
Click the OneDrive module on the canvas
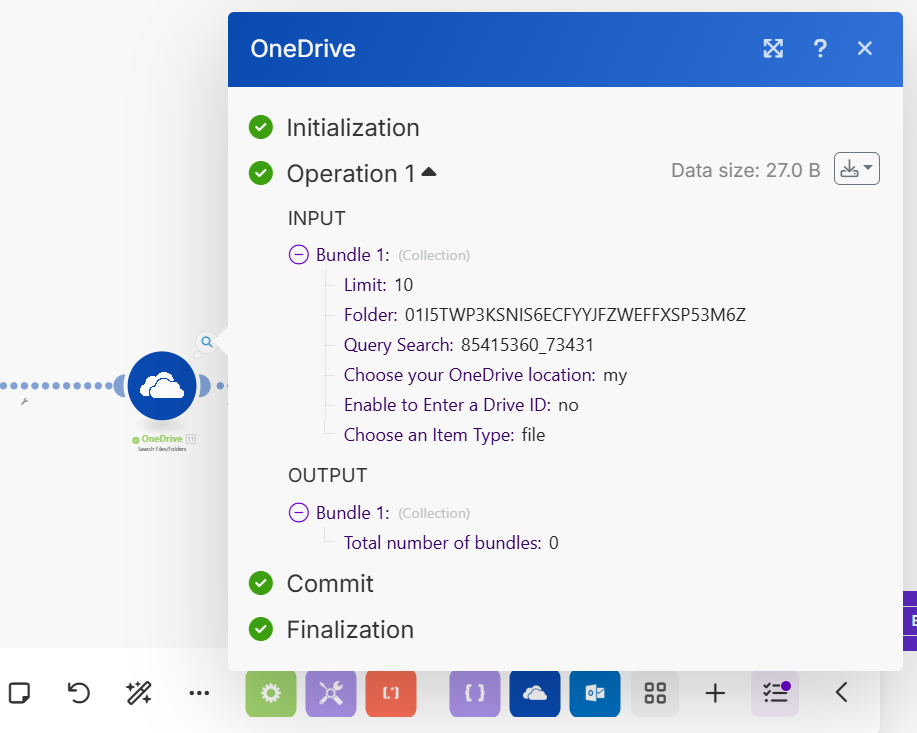pos(162,386)
